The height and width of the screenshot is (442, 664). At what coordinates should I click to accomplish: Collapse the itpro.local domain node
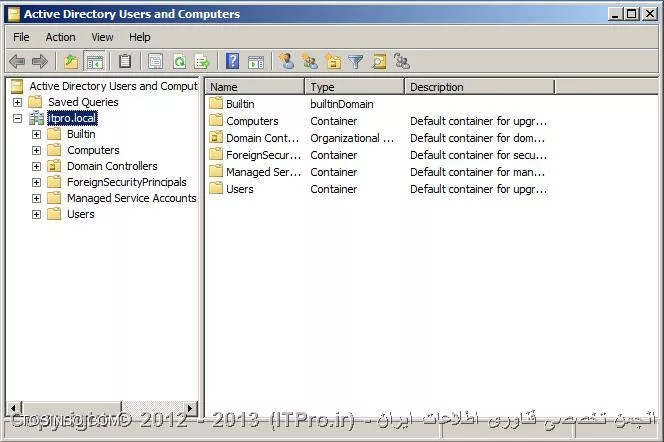pyautogui.click(x=17, y=118)
